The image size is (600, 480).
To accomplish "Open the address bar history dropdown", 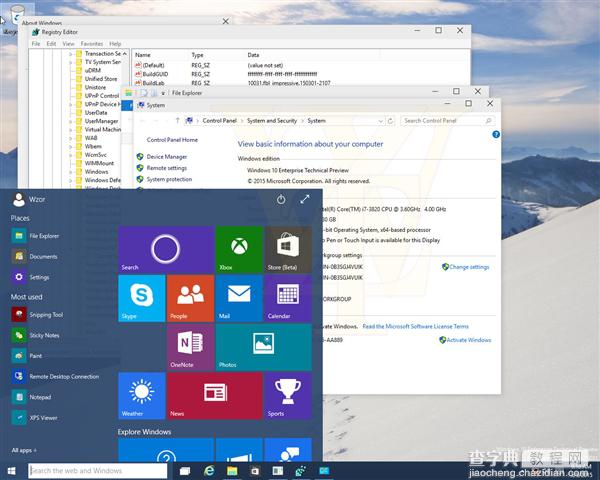I will pos(380,121).
